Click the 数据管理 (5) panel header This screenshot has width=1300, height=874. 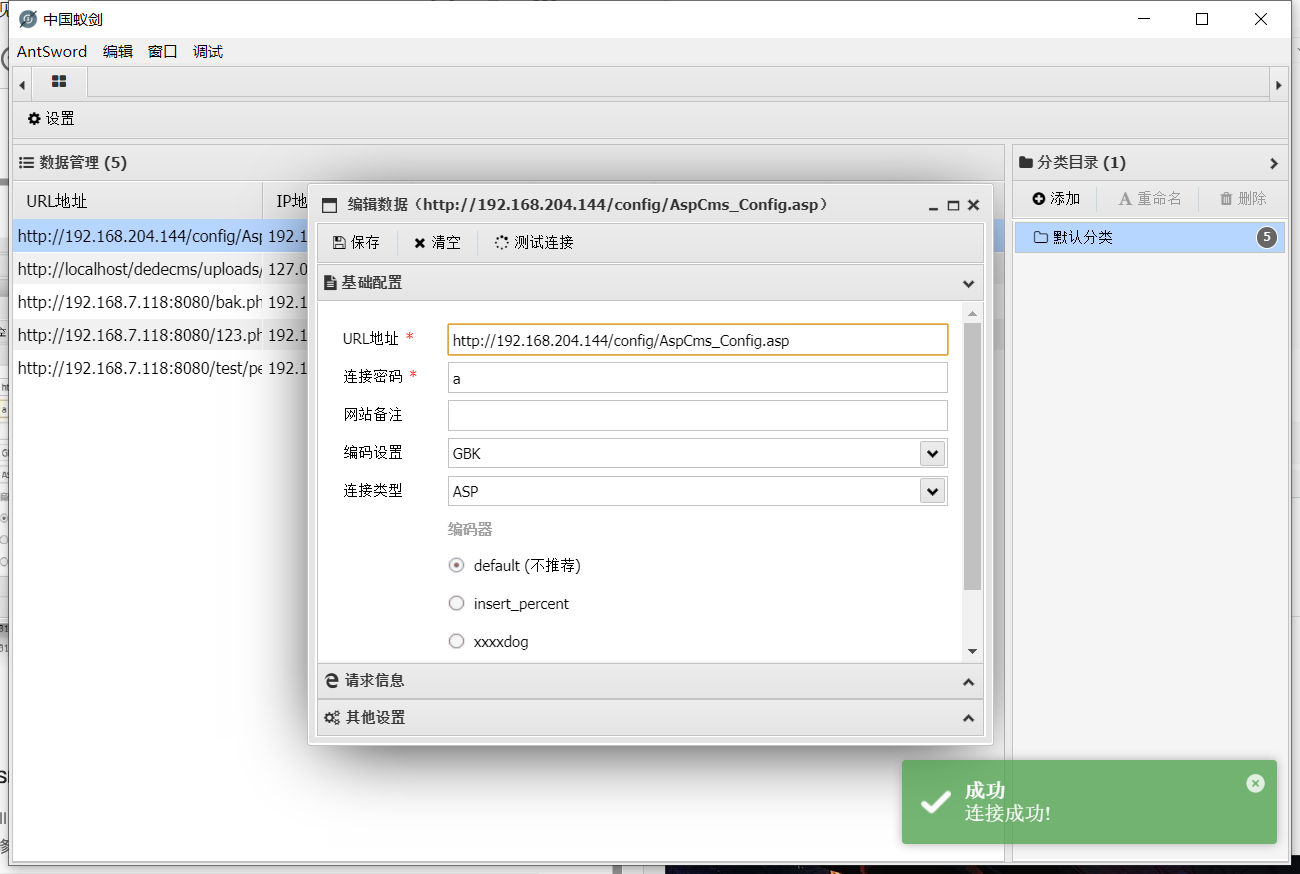tap(508, 163)
